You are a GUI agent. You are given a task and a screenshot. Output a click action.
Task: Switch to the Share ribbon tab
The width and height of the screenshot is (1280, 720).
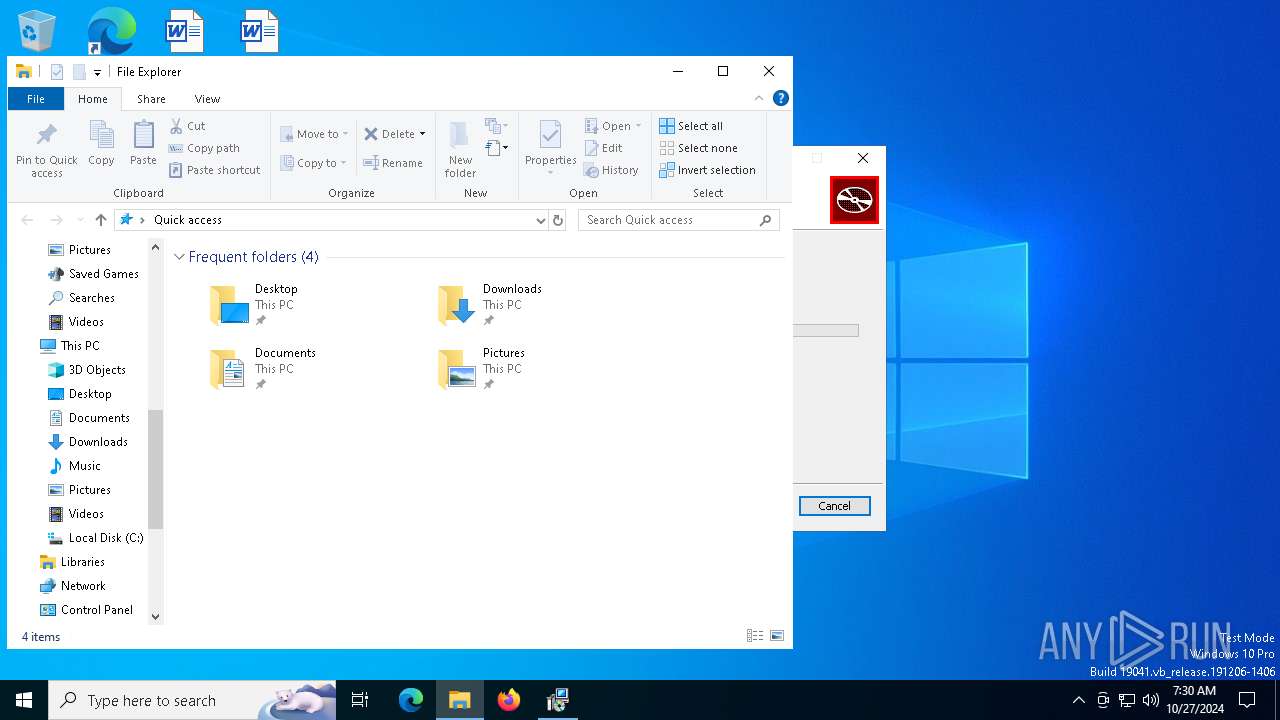[152, 99]
